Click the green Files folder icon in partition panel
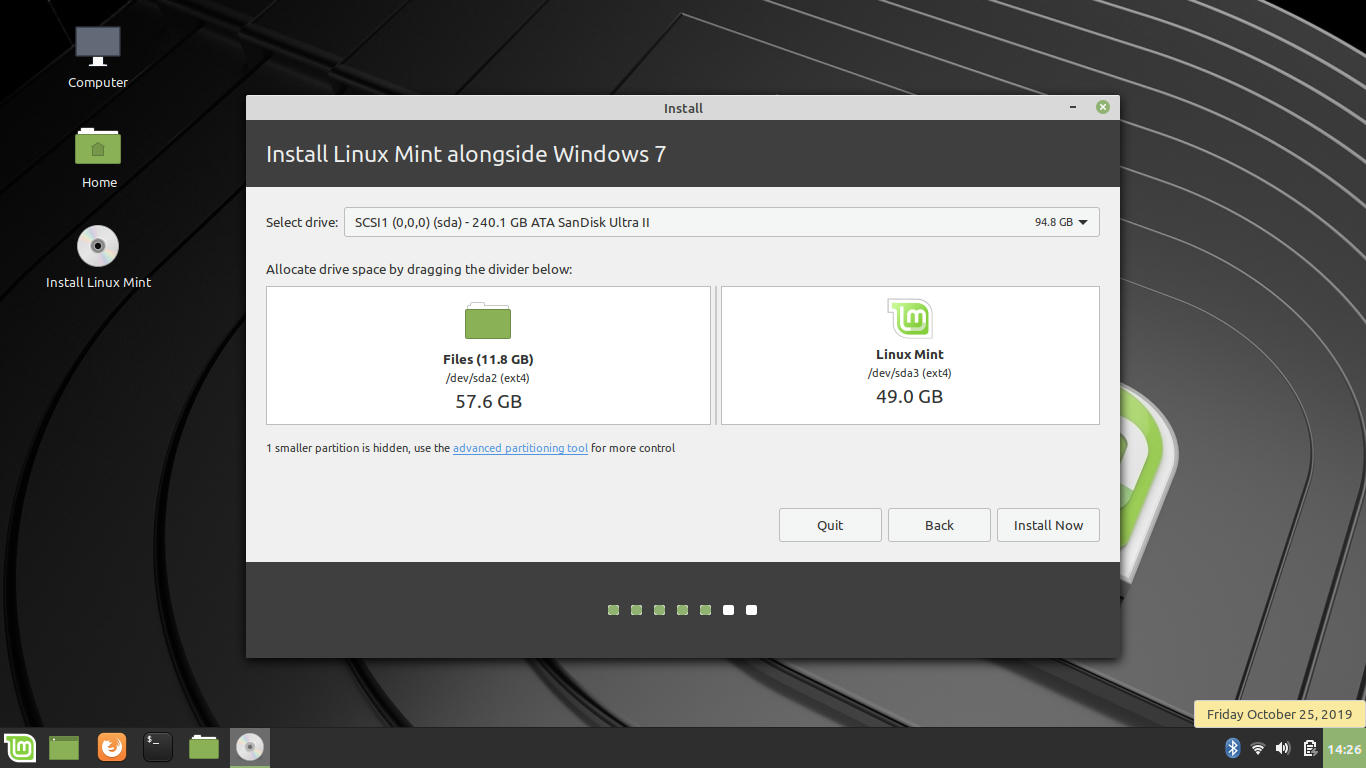1366x768 pixels. (x=488, y=321)
